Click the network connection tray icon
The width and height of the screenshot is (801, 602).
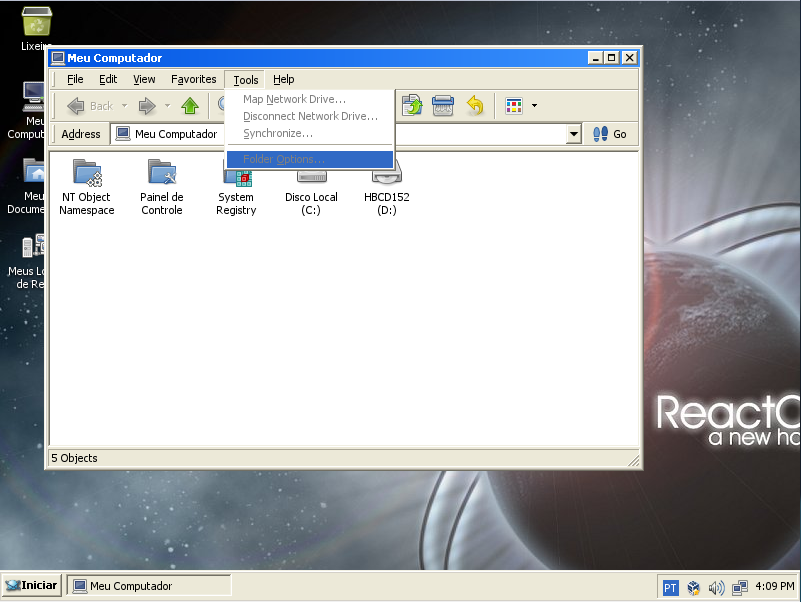tap(740, 588)
